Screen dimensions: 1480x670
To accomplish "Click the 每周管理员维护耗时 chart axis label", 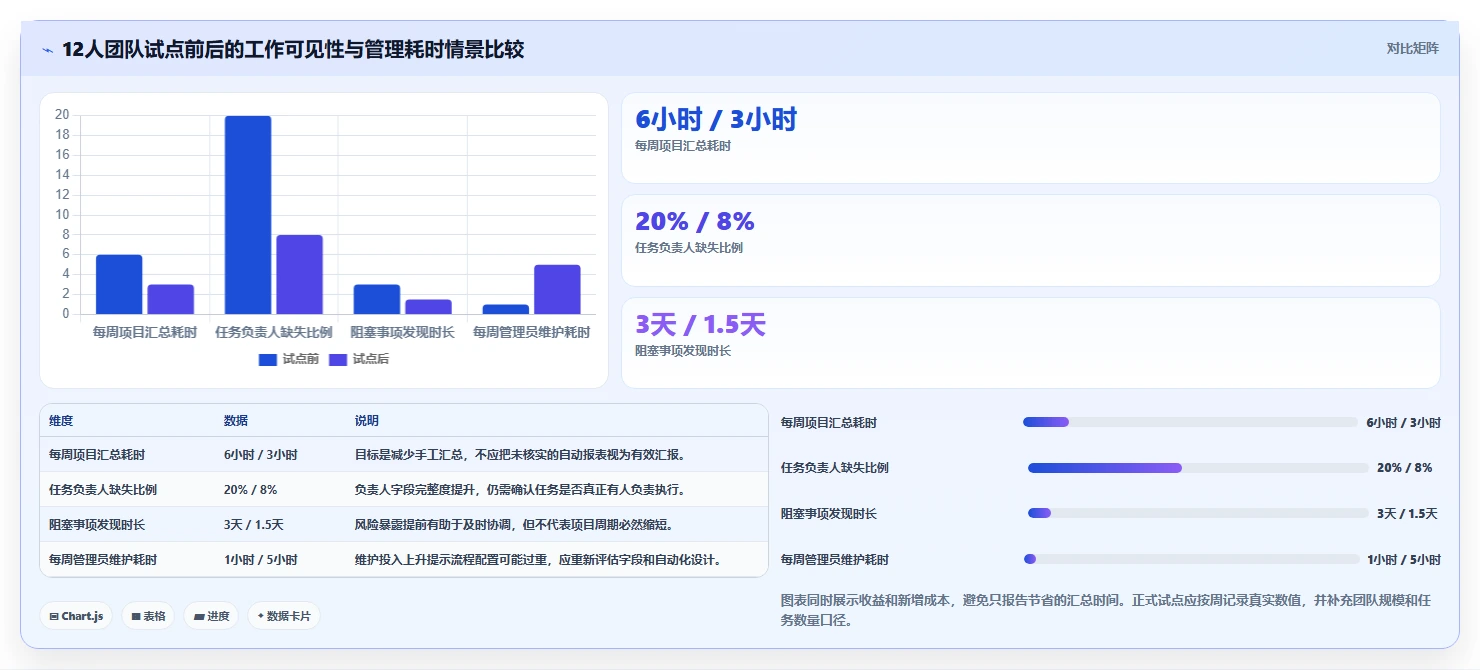I will coord(532,332).
